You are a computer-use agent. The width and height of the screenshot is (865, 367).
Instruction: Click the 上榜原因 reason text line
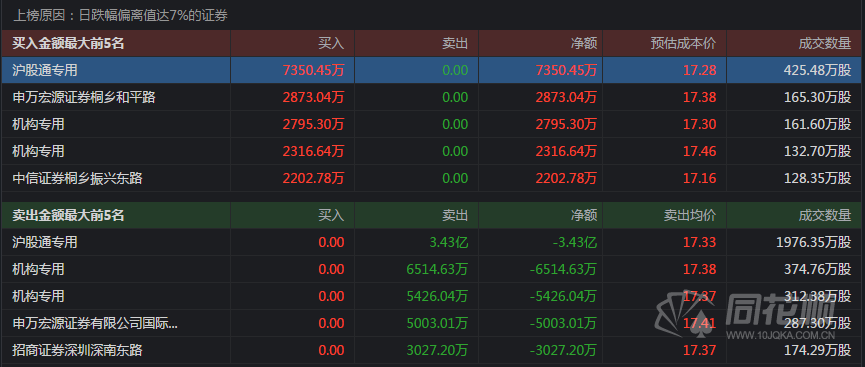tap(120, 15)
